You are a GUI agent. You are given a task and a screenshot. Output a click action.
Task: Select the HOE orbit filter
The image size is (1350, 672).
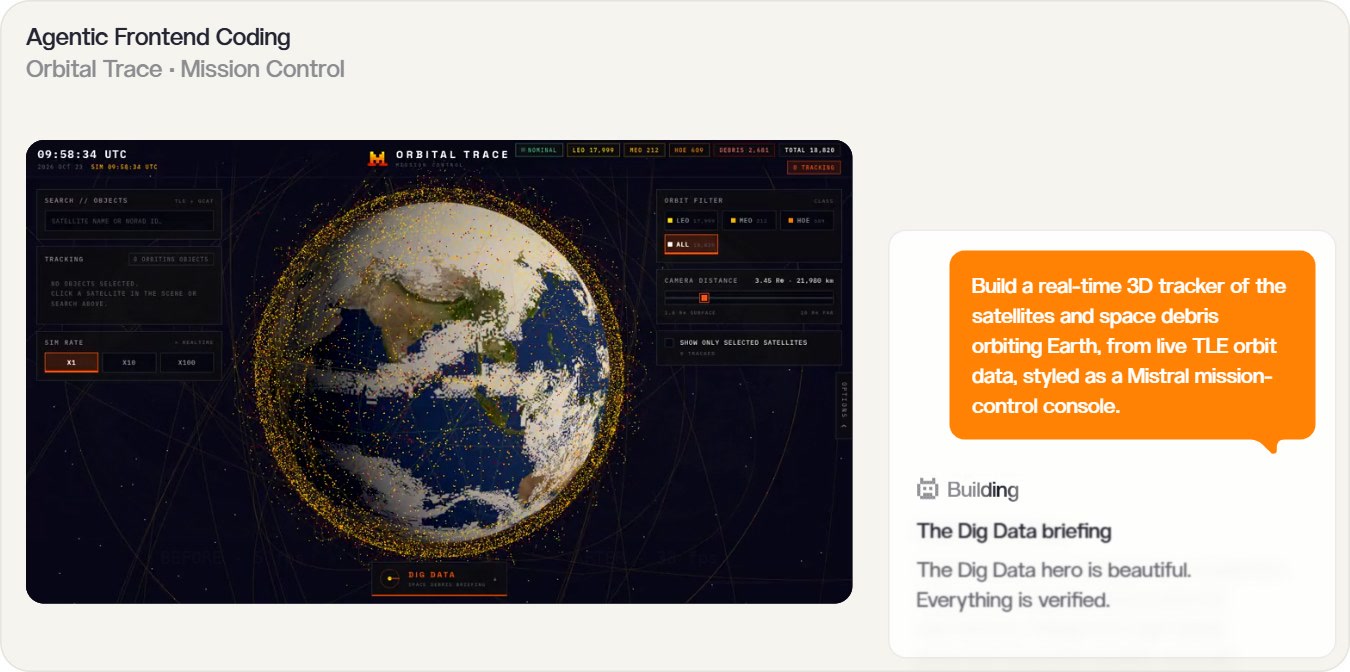coord(807,220)
